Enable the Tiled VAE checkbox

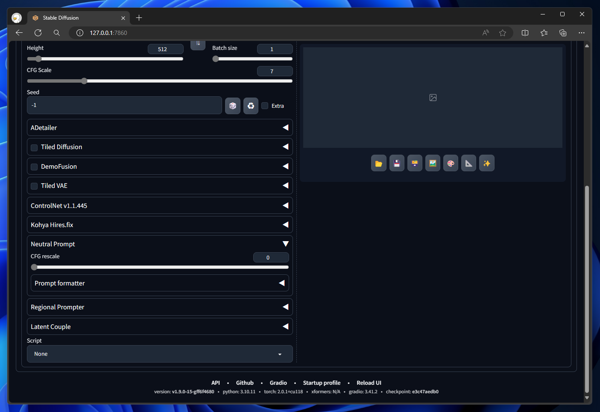coord(34,186)
